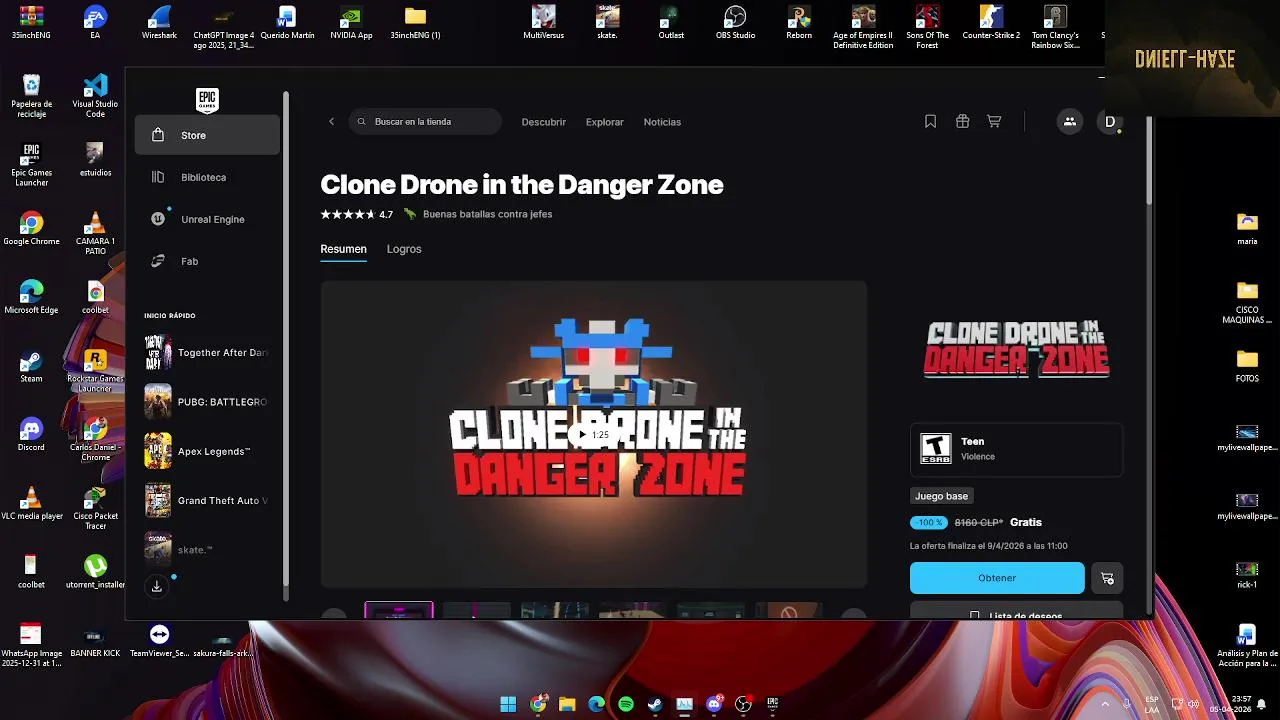The width and height of the screenshot is (1280, 720).
Task: Open notifications bell in system tray
Action: pos(1261,704)
